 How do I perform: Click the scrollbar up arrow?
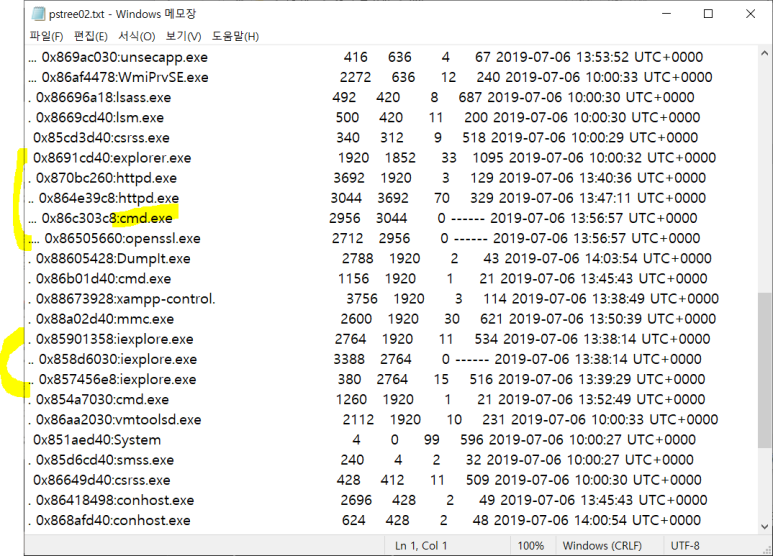[x=765, y=53]
